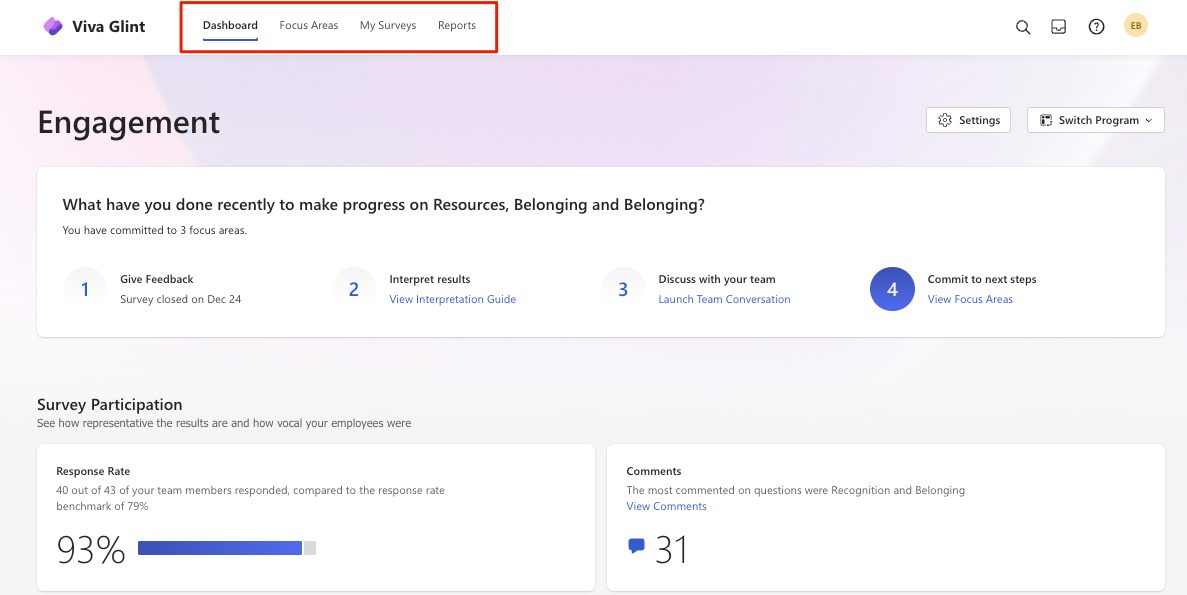Open the View Comments link

pos(666,506)
